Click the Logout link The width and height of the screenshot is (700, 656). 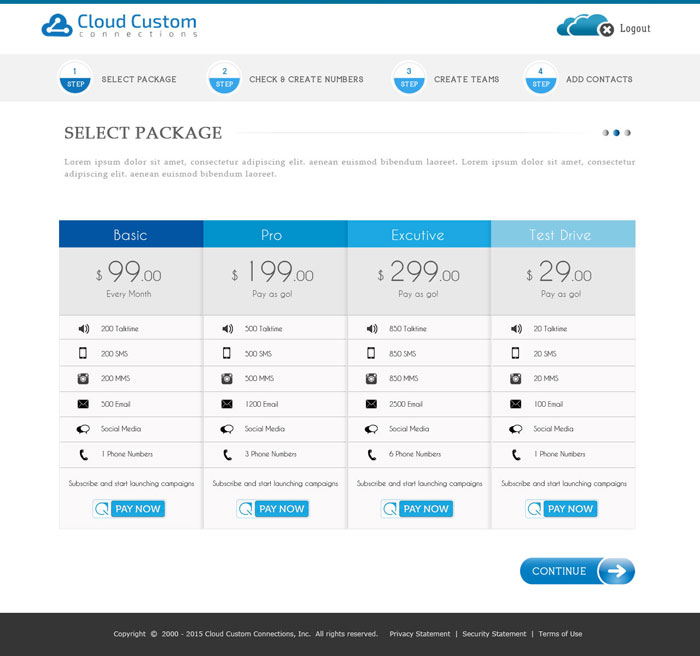coord(635,29)
